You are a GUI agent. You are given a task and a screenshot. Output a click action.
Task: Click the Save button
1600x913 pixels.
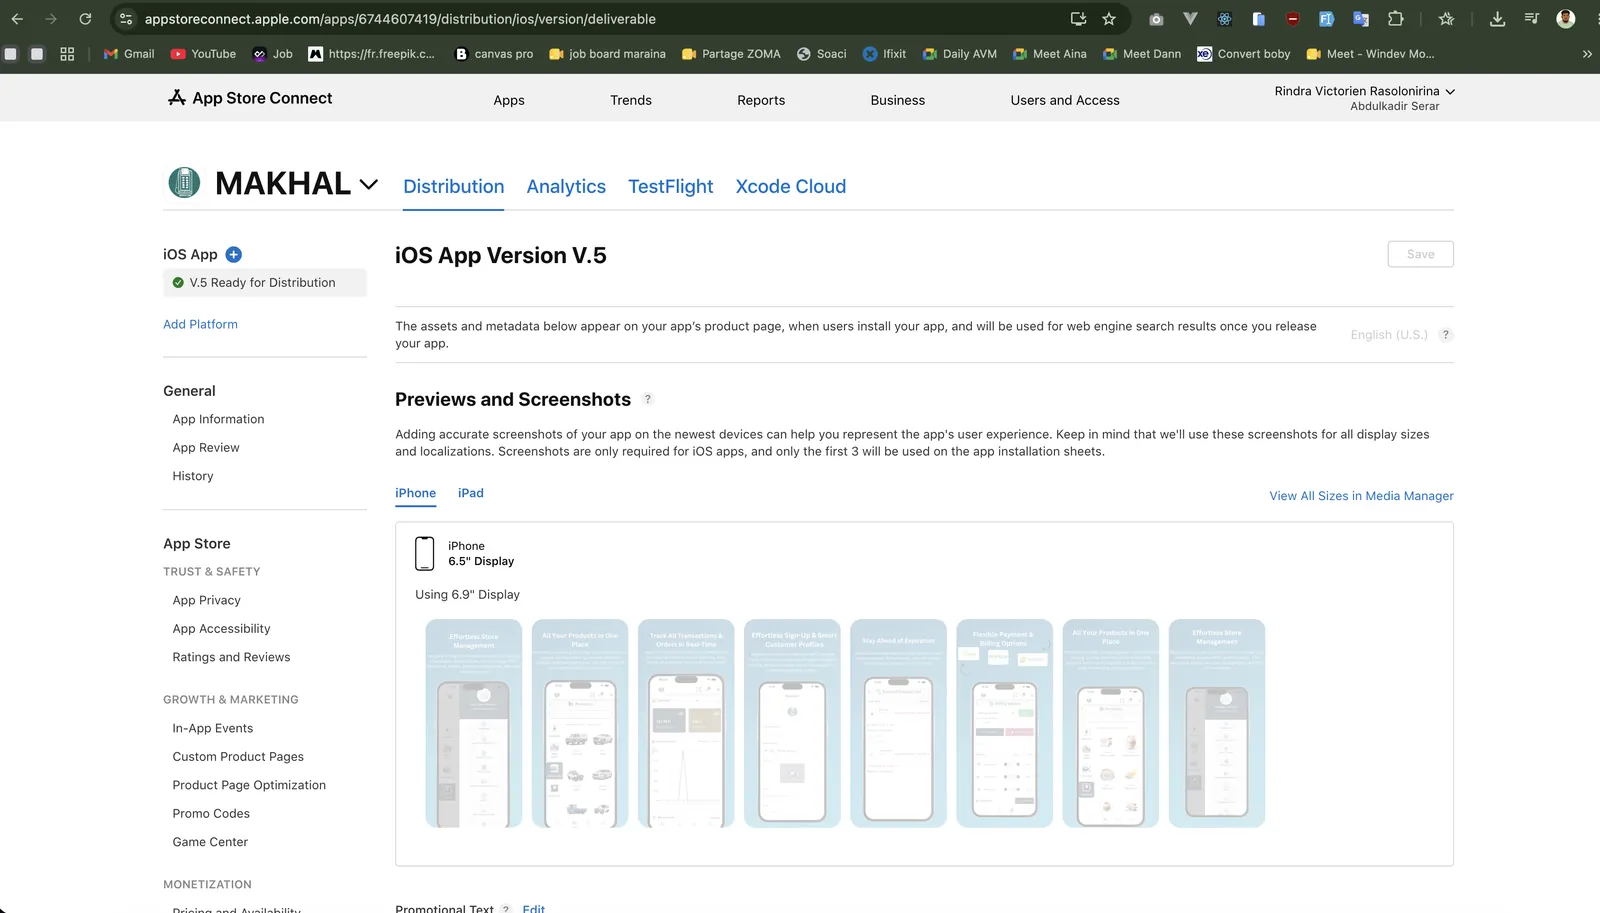(x=1420, y=254)
